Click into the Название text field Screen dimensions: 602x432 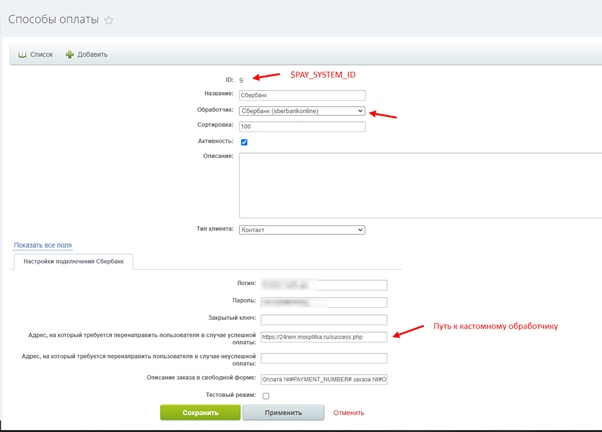[302, 95]
